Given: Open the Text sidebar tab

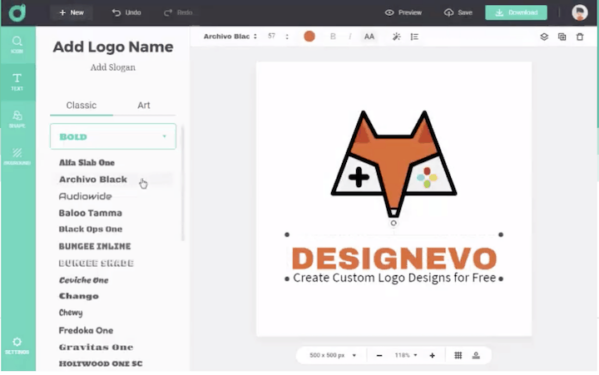Looking at the screenshot, I should pos(17,82).
